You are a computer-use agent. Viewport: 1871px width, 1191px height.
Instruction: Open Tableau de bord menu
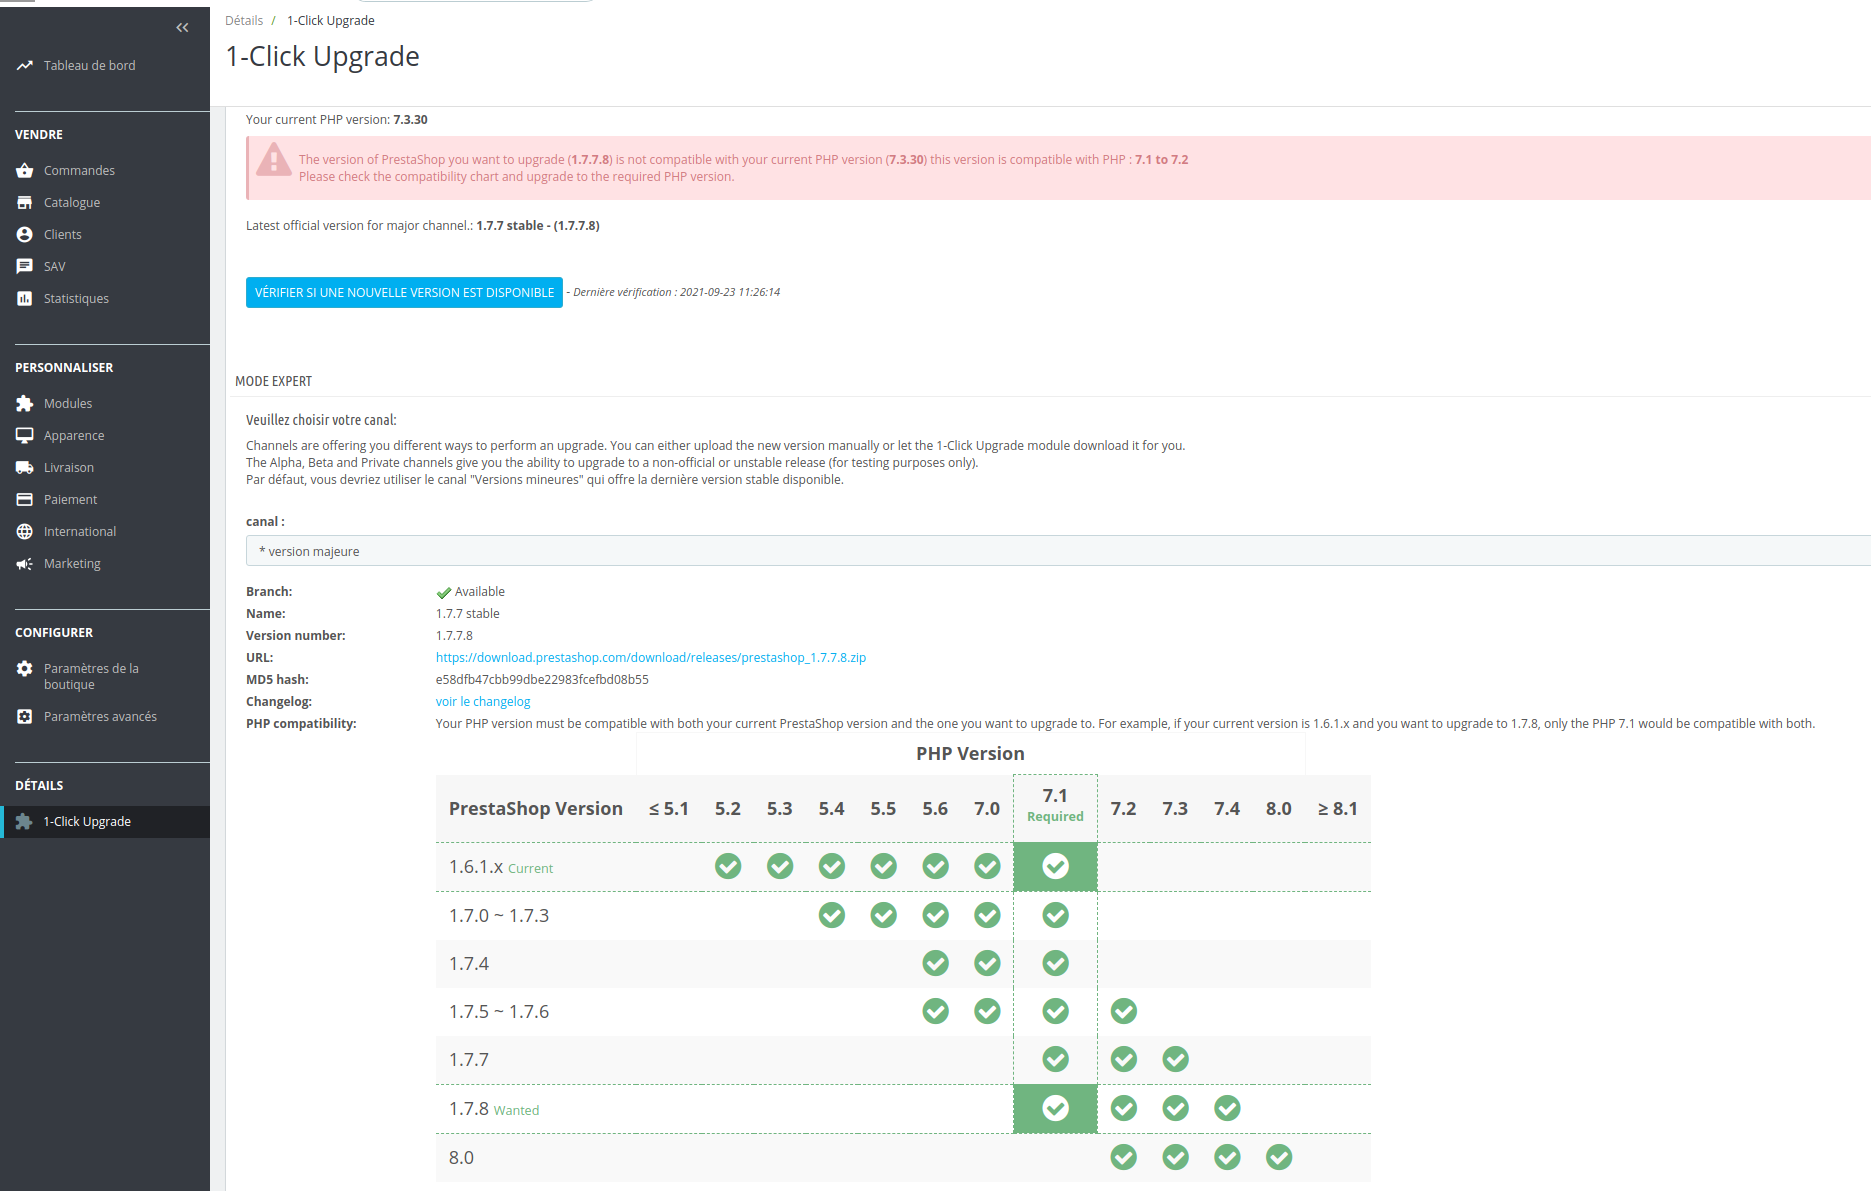[x=89, y=66]
